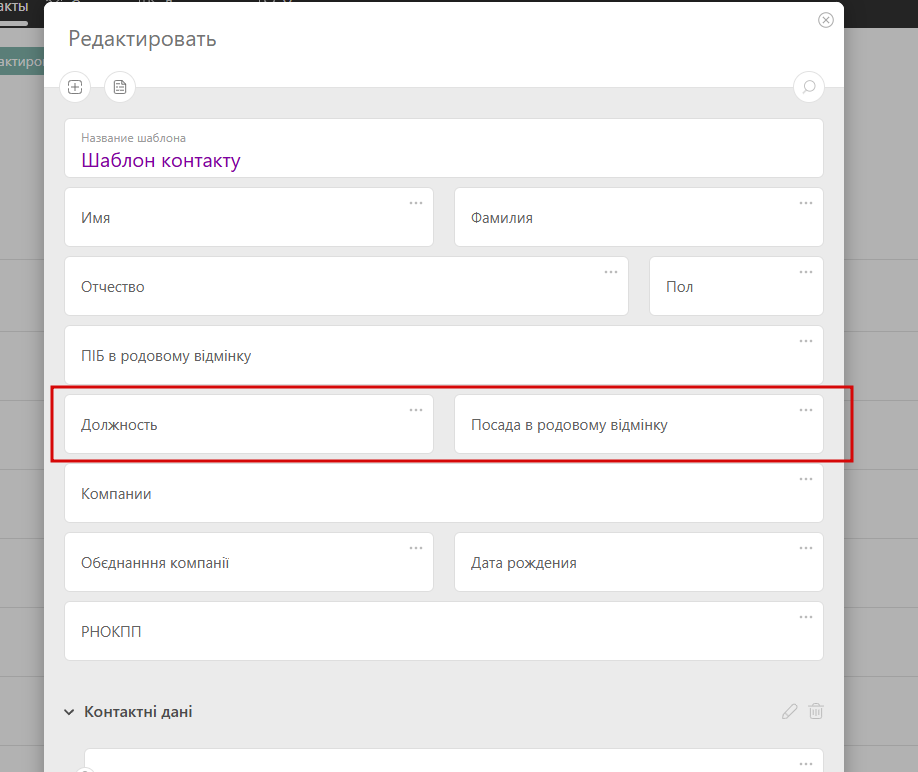Collapse the Контактні дані section chevron
Screen dimensions: 918x772
click(x=69, y=712)
